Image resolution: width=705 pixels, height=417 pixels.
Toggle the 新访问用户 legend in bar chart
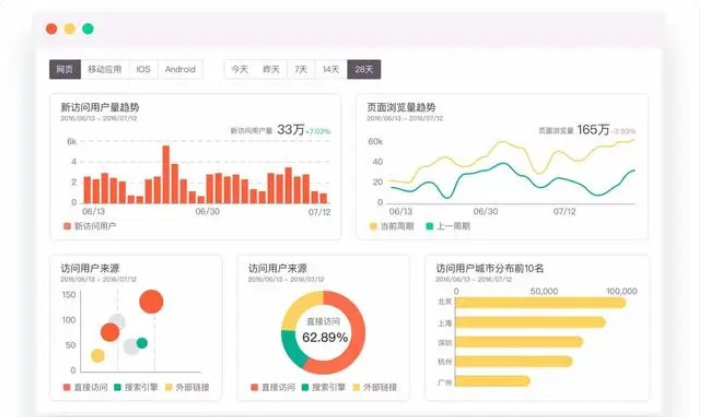pyautogui.click(x=90, y=226)
